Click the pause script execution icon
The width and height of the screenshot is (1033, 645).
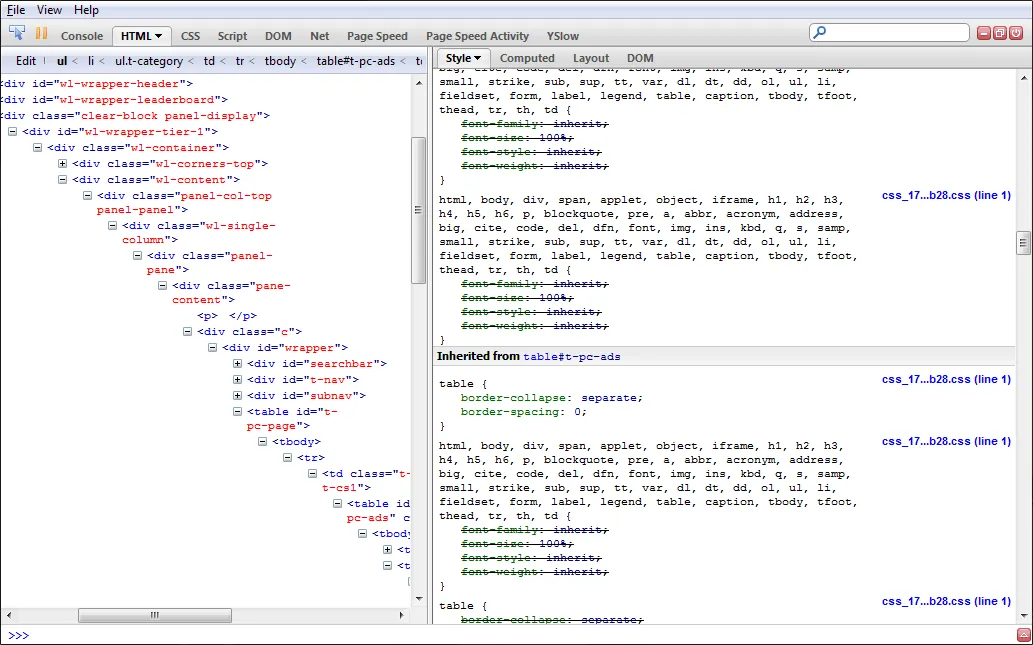coord(42,33)
